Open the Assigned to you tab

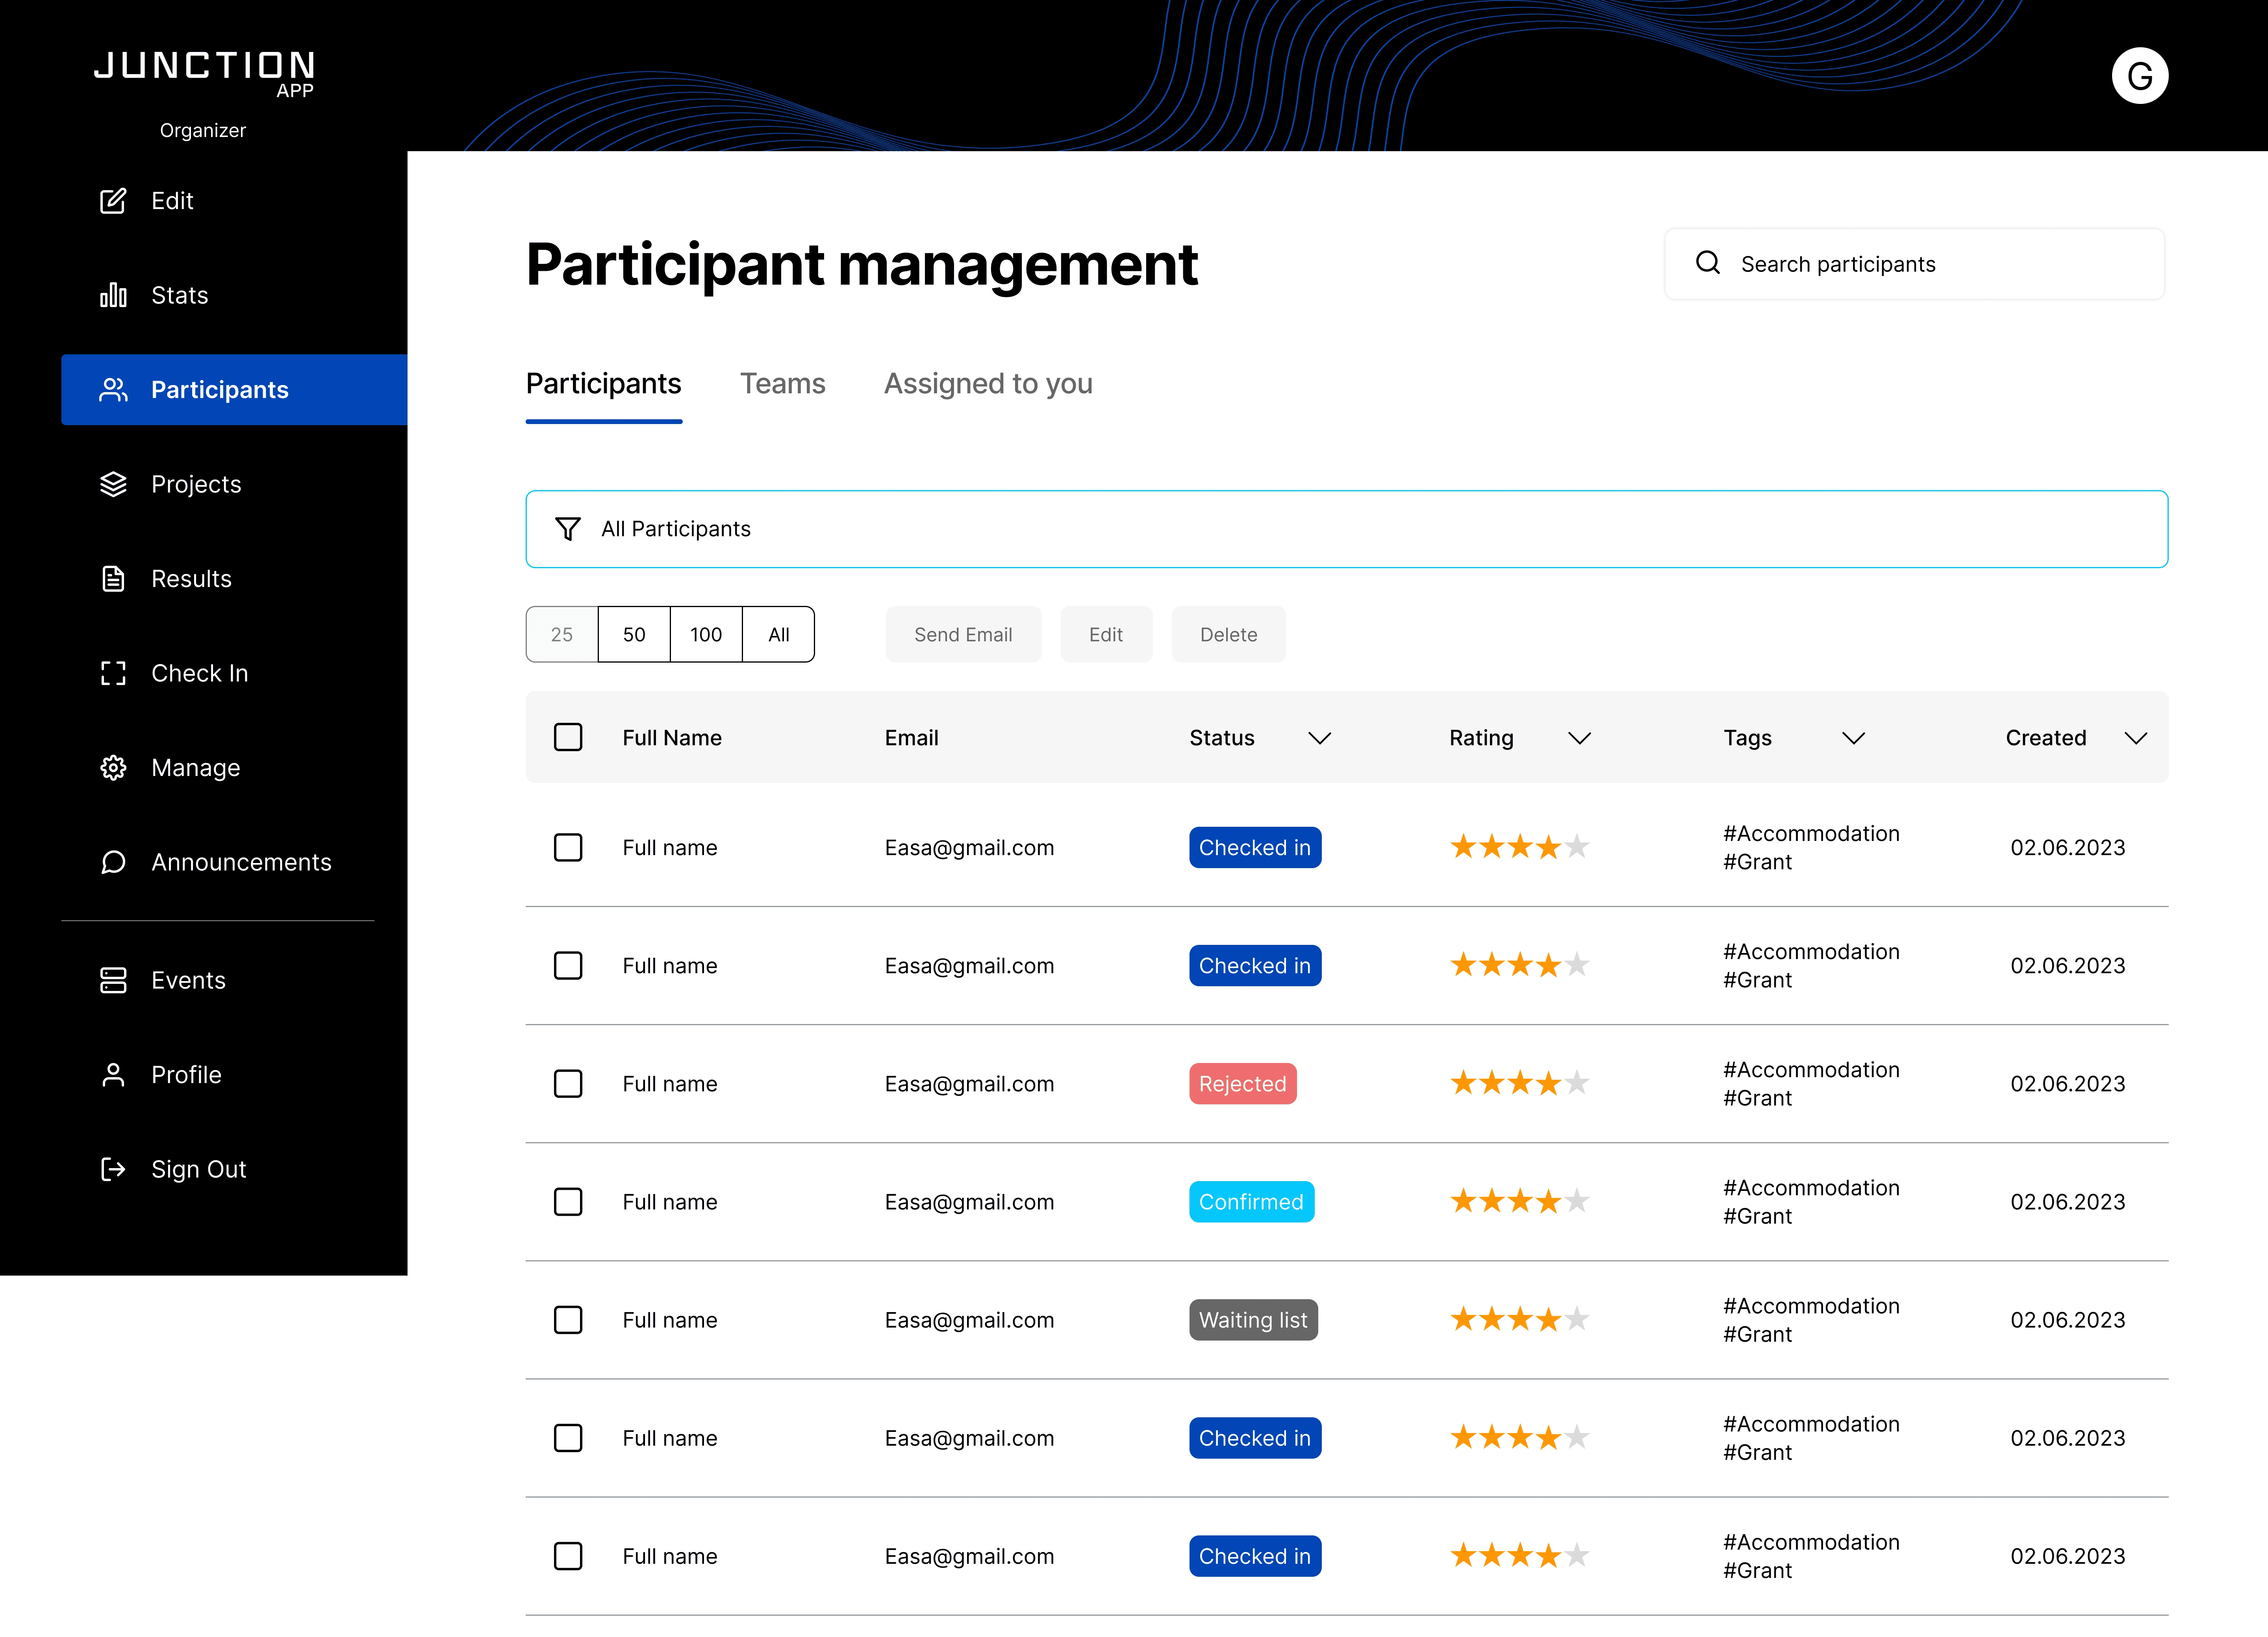point(988,384)
